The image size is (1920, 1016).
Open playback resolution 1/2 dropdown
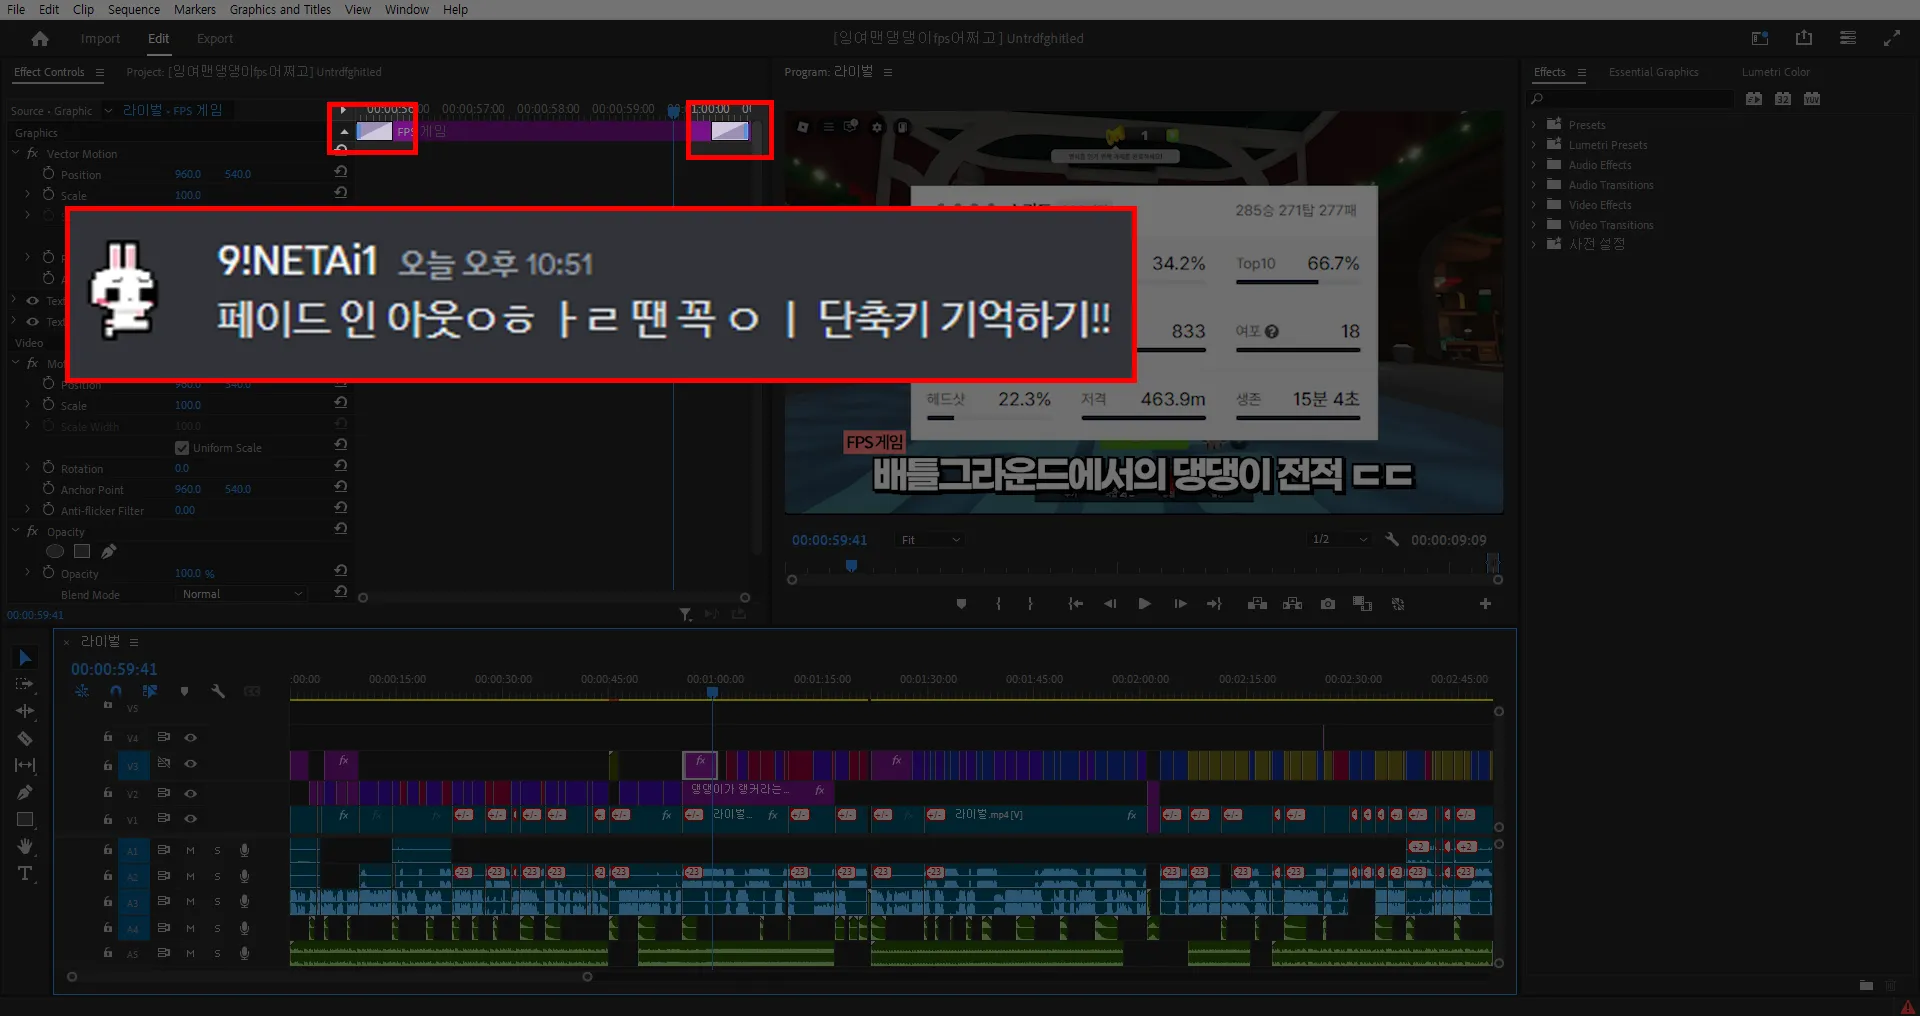(x=1338, y=539)
